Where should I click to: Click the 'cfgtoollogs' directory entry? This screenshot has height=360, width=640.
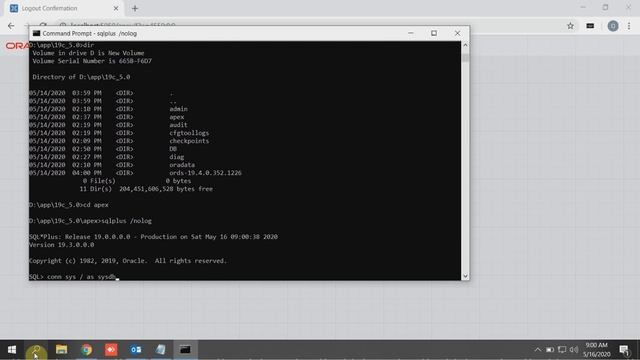(189, 133)
